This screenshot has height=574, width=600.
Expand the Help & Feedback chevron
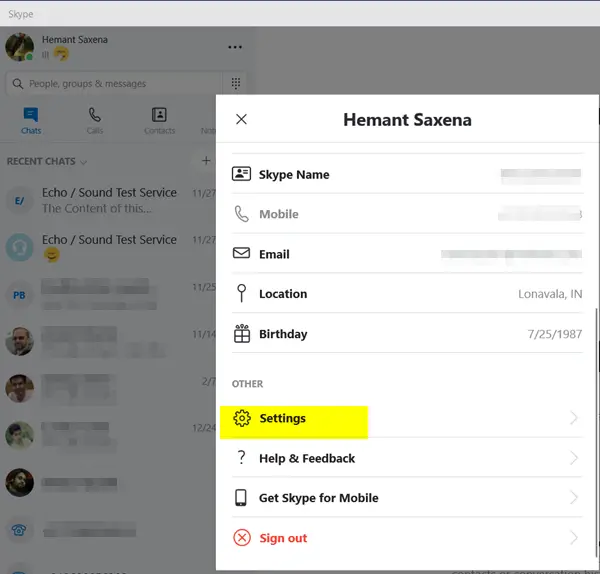pos(574,458)
